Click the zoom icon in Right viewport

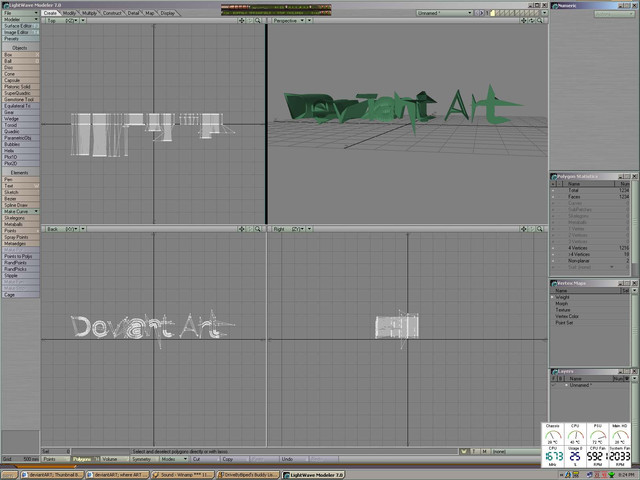tap(540, 229)
